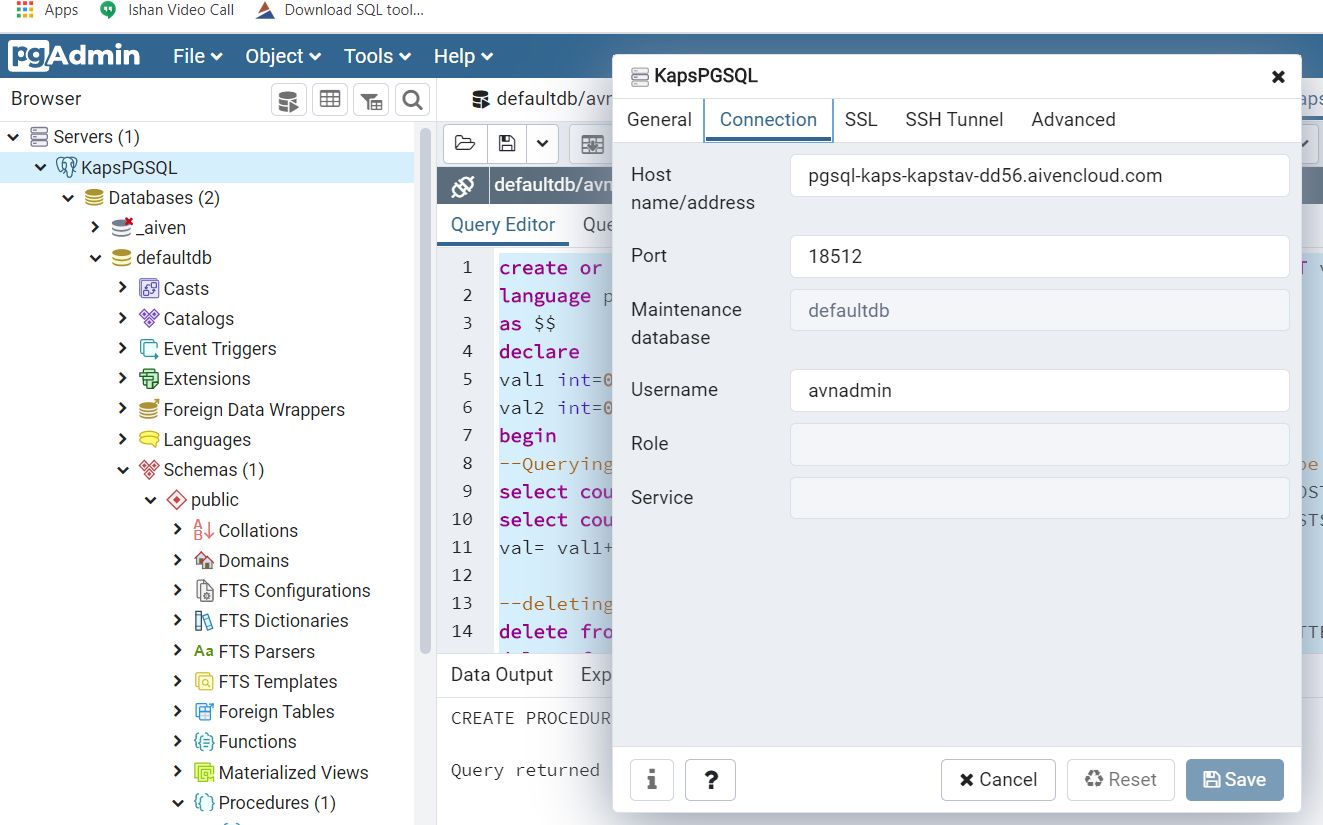The width and height of the screenshot is (1323, 825).
Task: Click the connection status icon beside defaultdb/avn
Action: pyautogui.click(x=462, y=185)
